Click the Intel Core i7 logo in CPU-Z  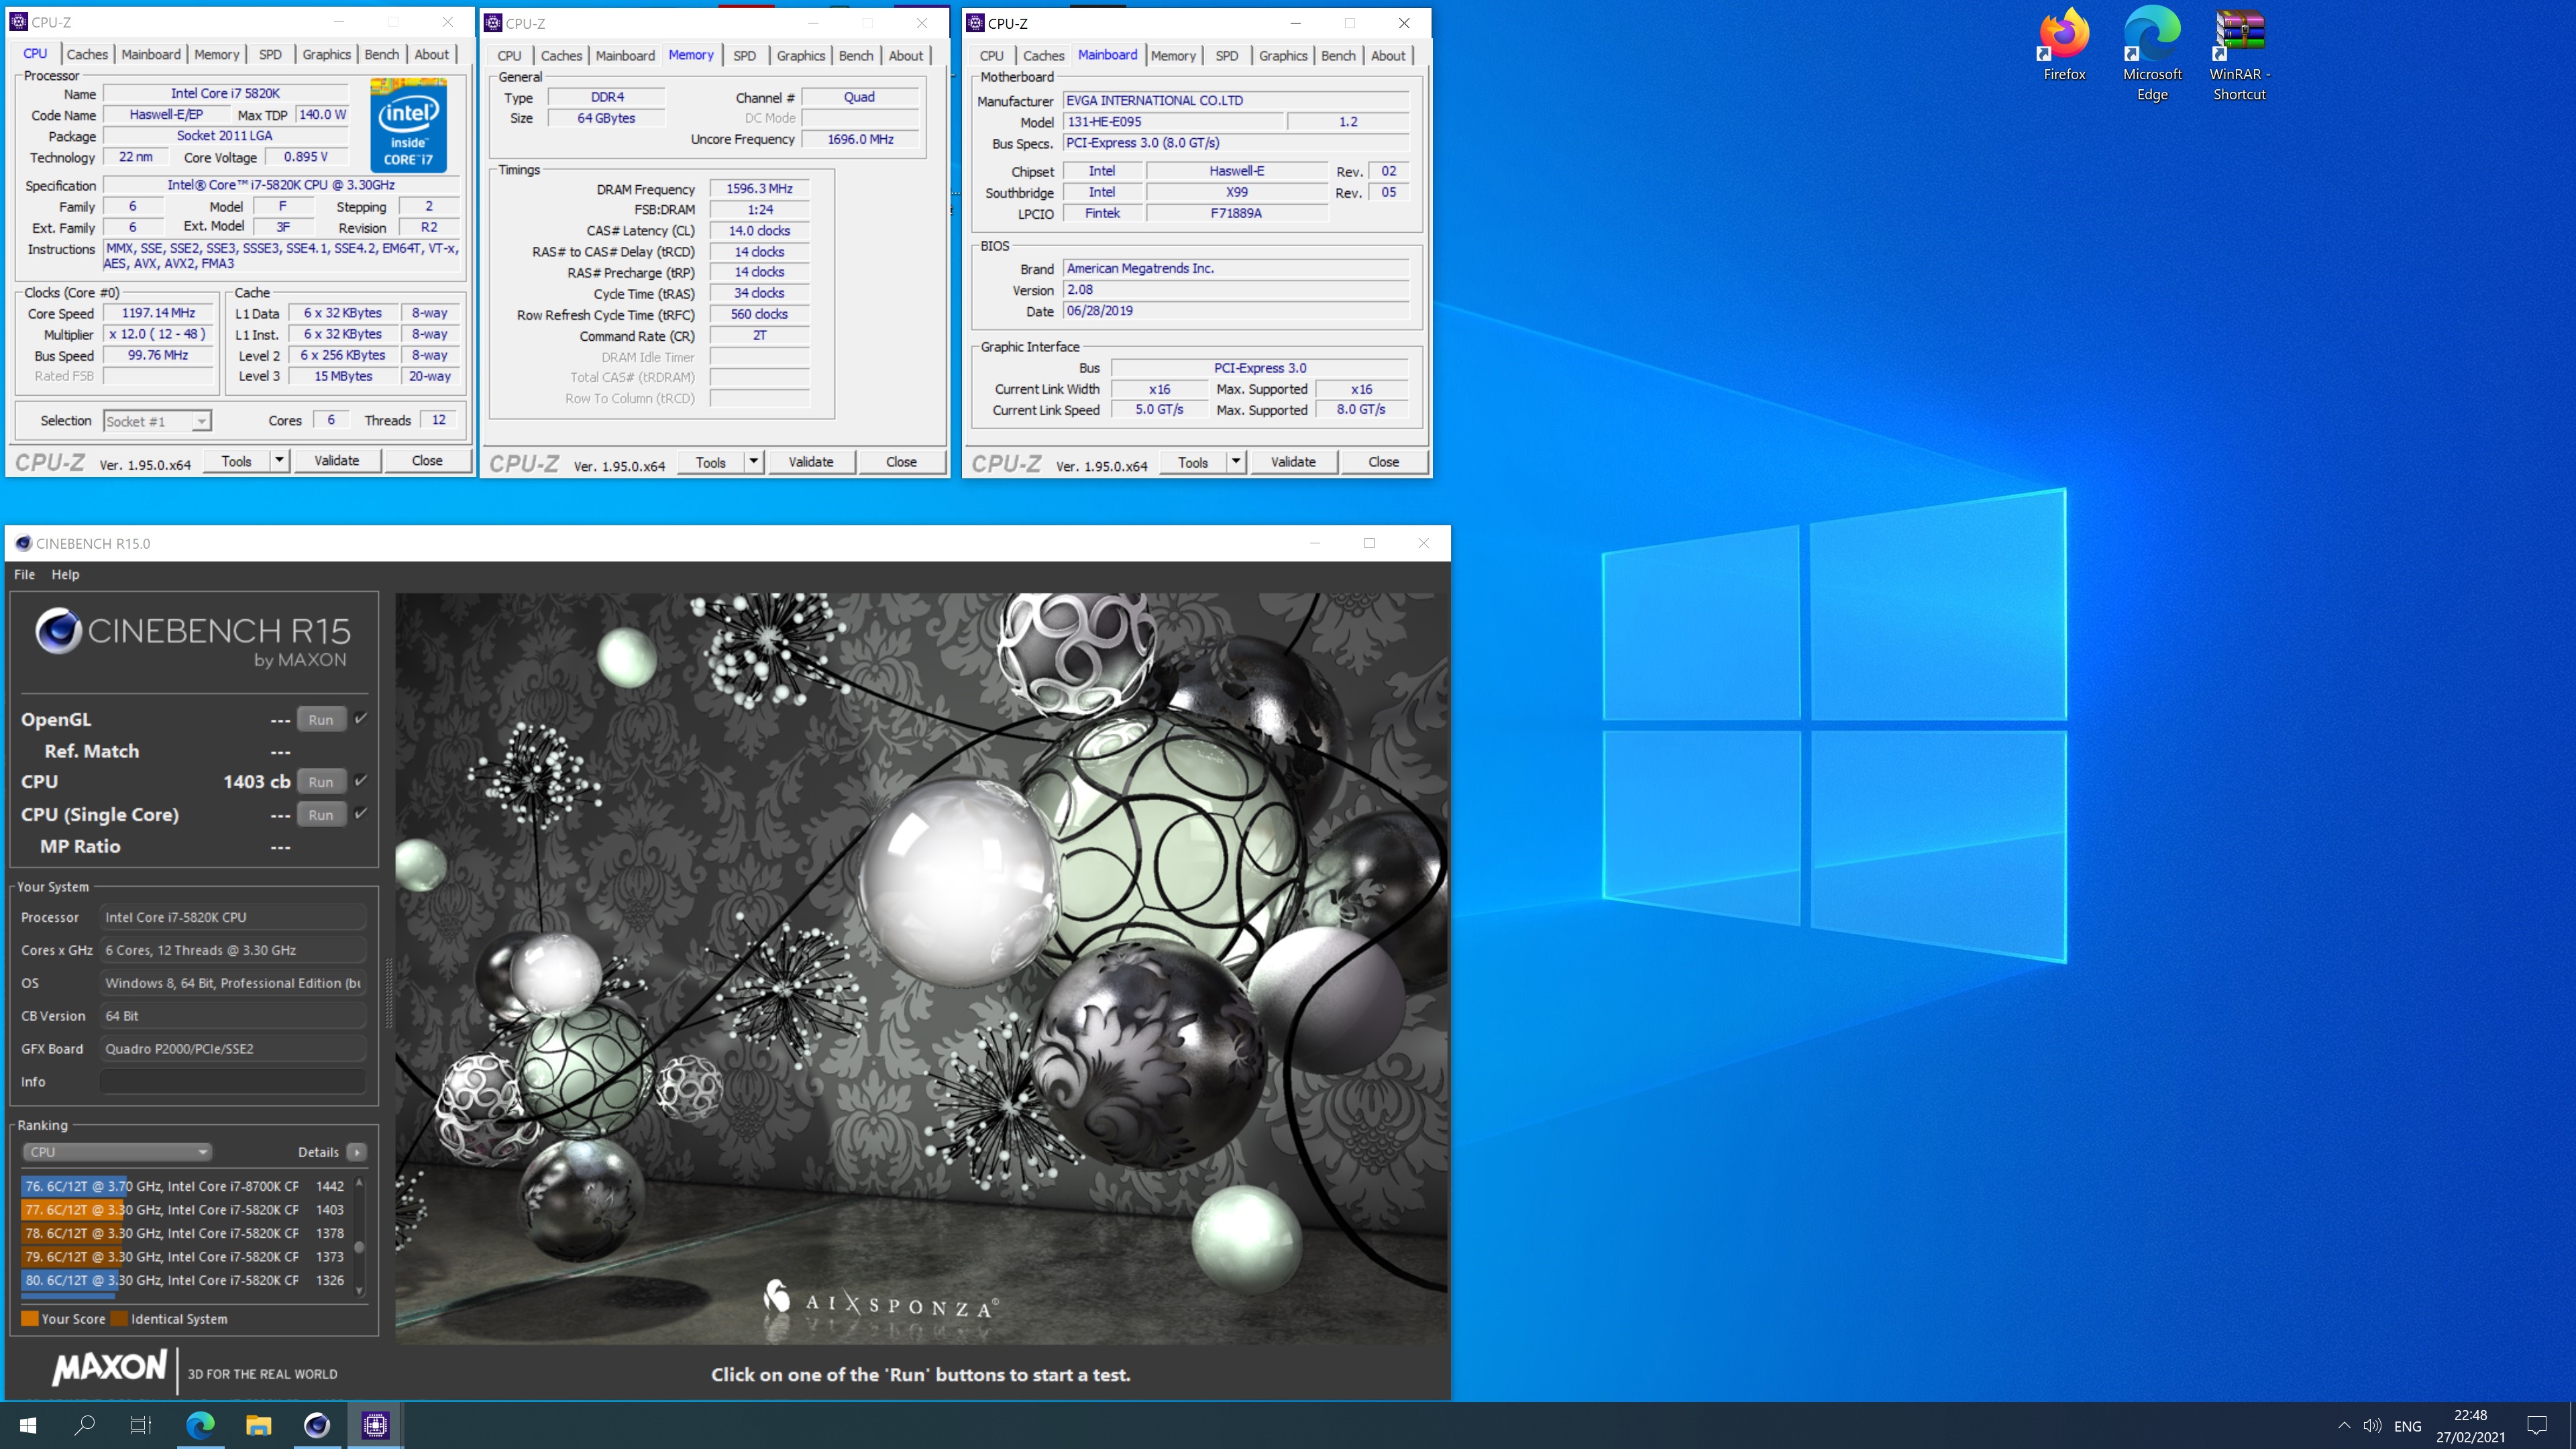408,124
